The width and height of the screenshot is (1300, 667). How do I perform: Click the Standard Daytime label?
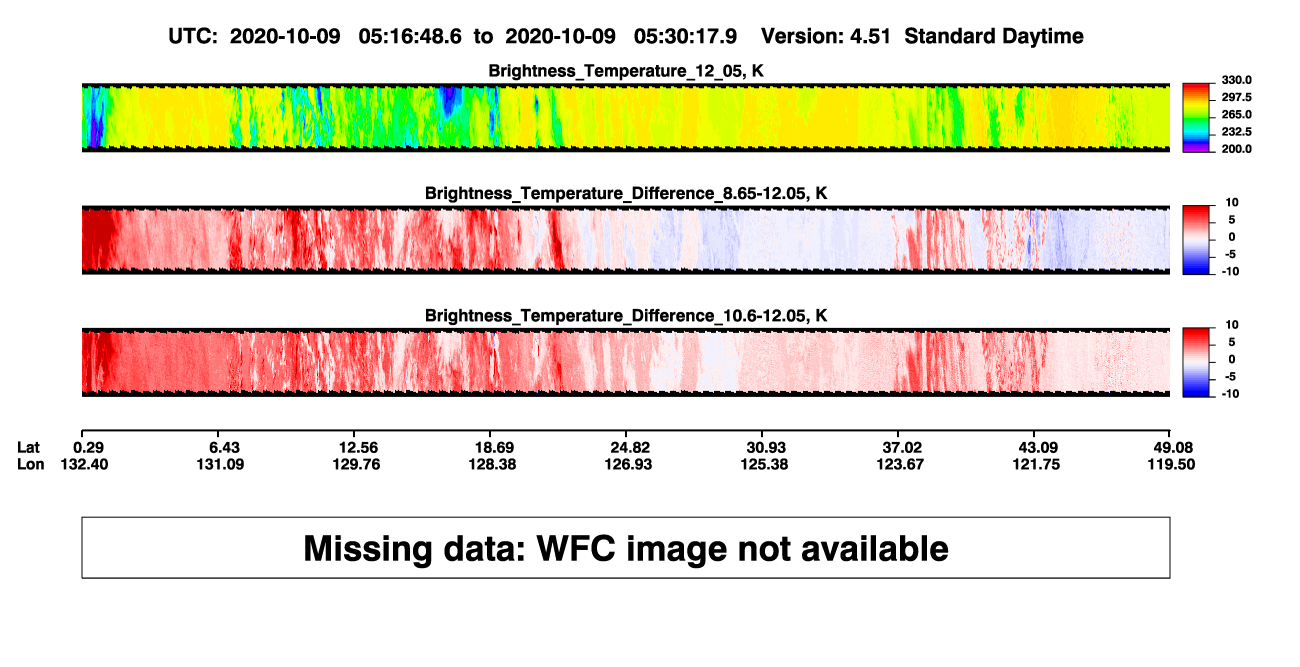coord(994,37)
